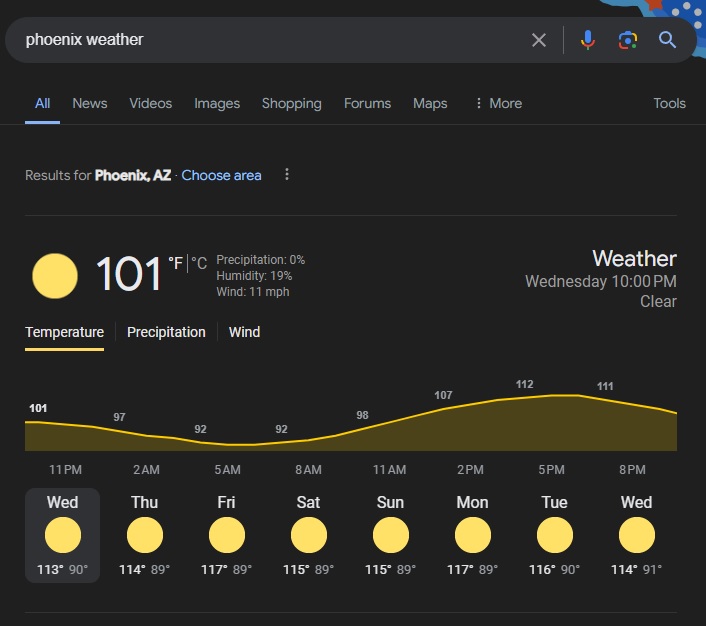Switch temperature unit to Fahrenheit
The image size is (706, 626).
tap(176, 263)
